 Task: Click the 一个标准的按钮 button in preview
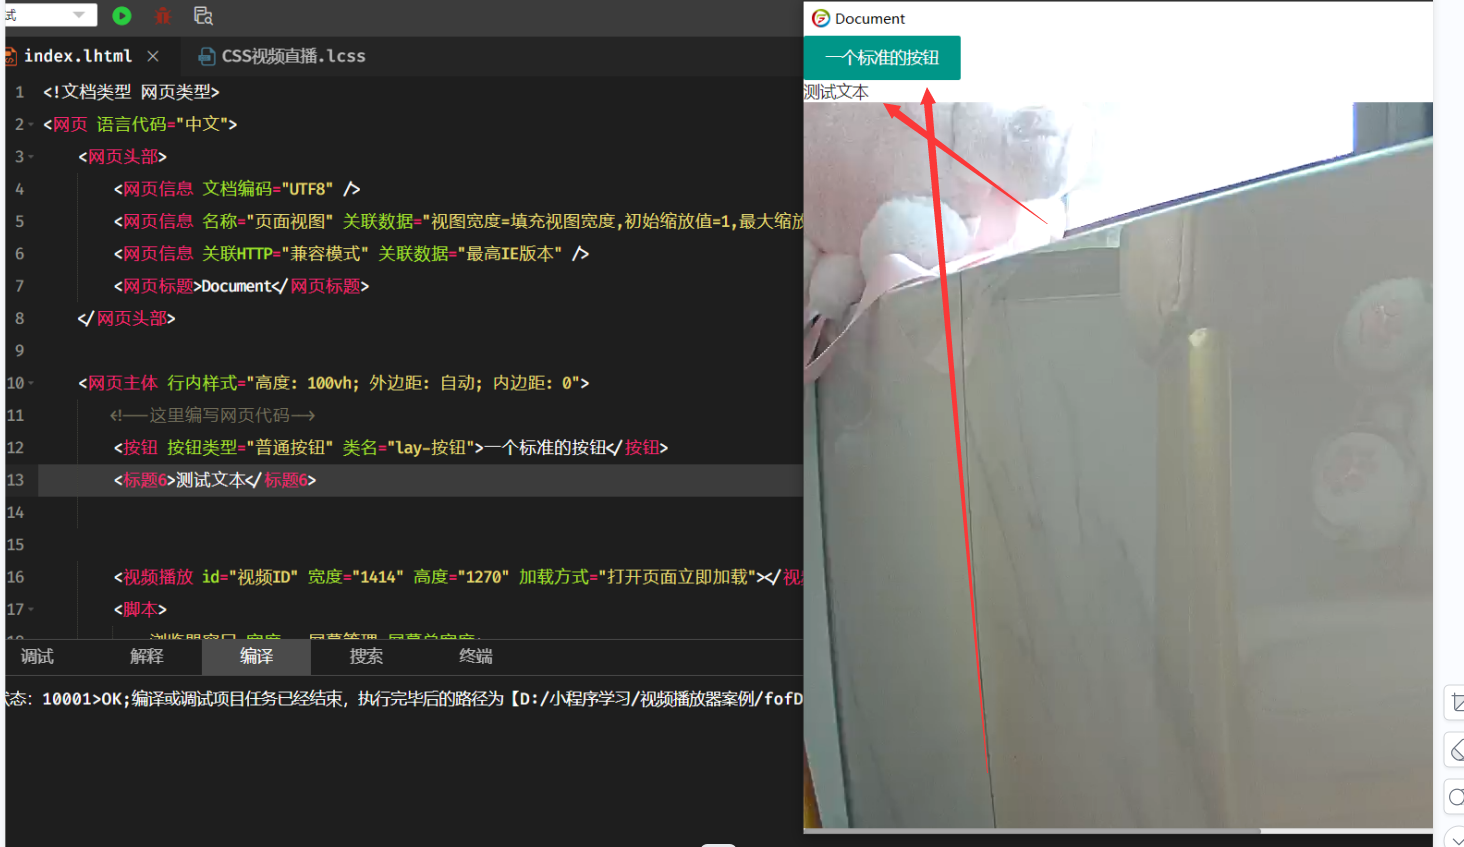882,58
